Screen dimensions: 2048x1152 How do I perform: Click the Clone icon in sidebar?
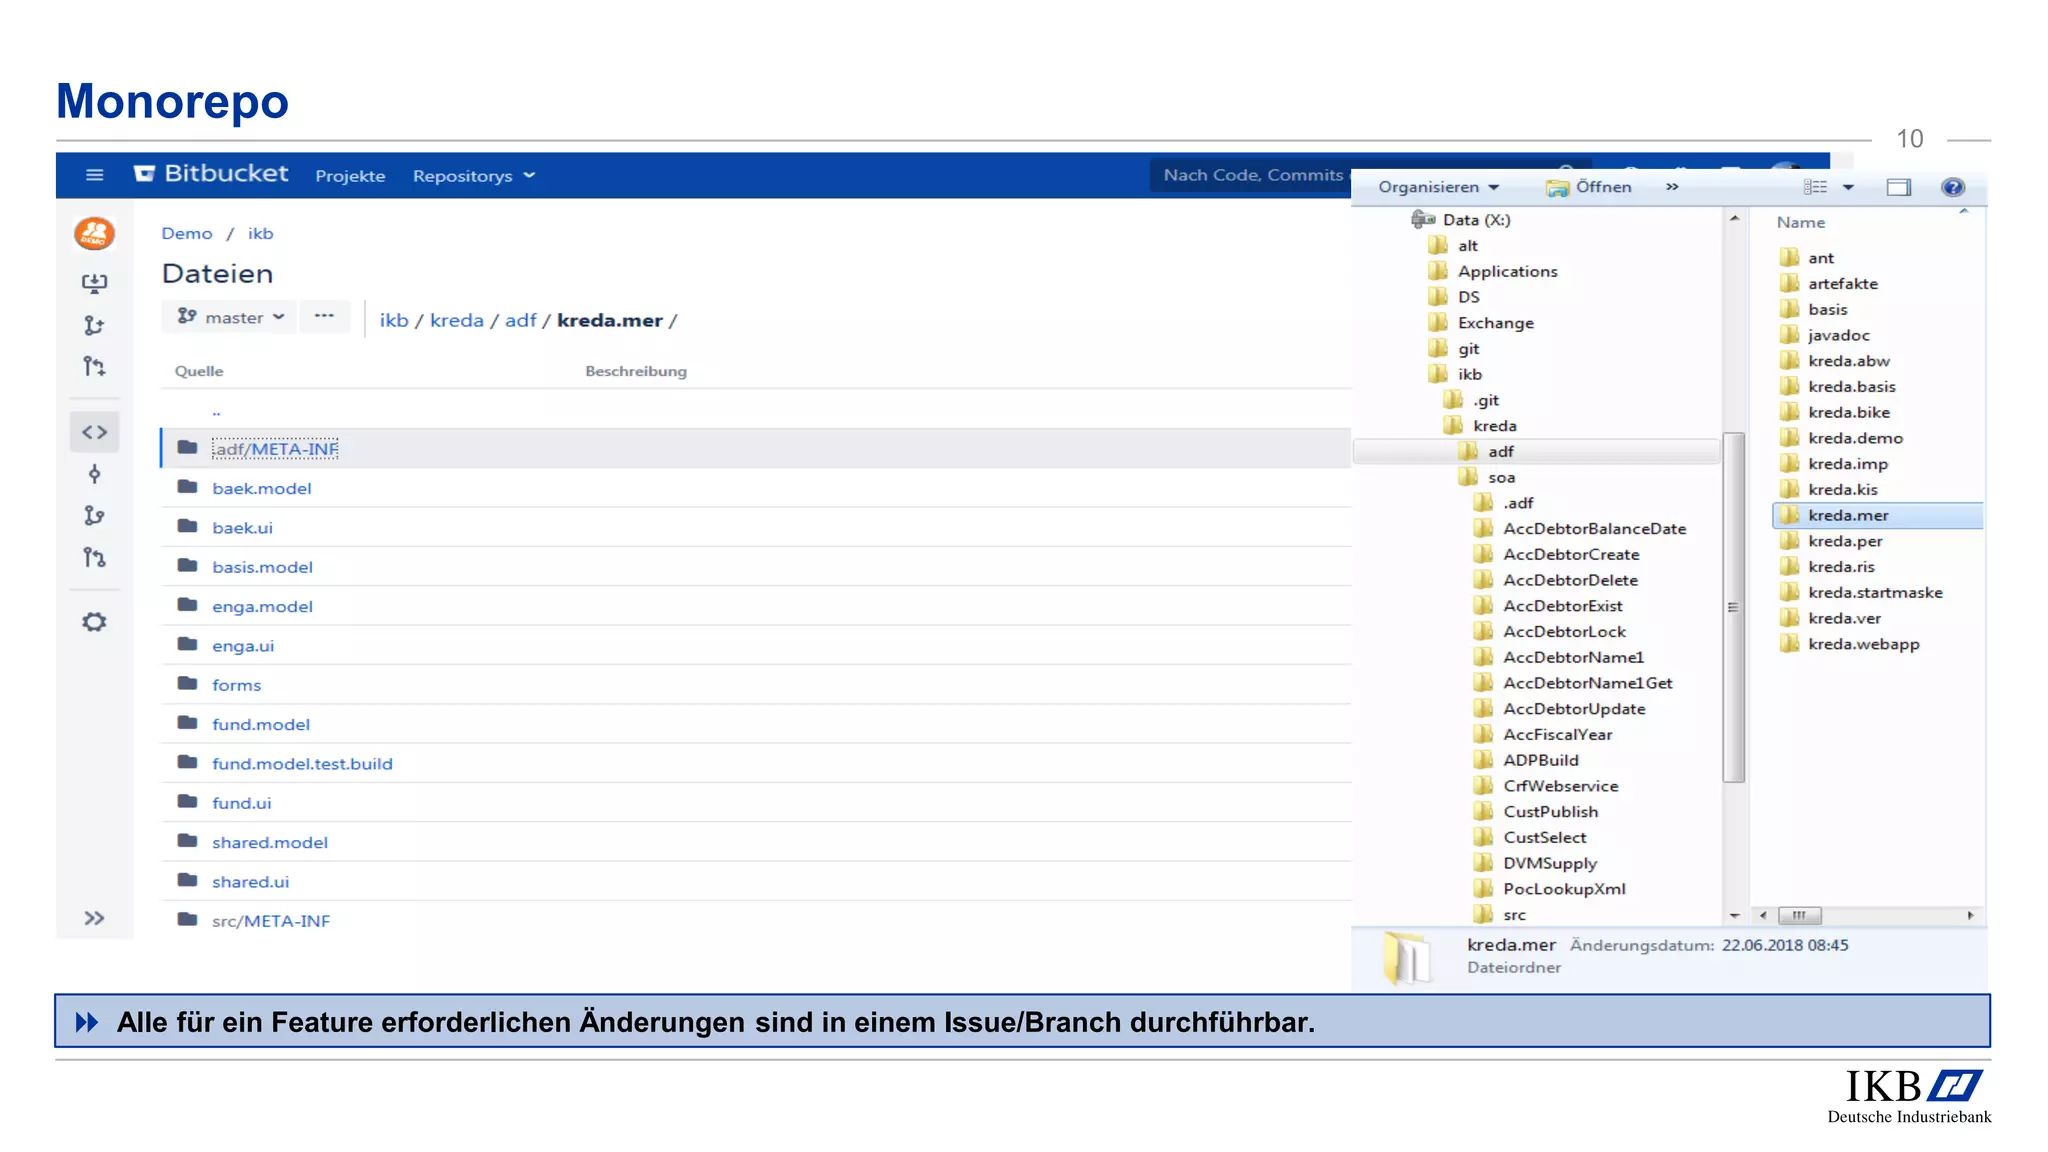click(x=95, y=283)
